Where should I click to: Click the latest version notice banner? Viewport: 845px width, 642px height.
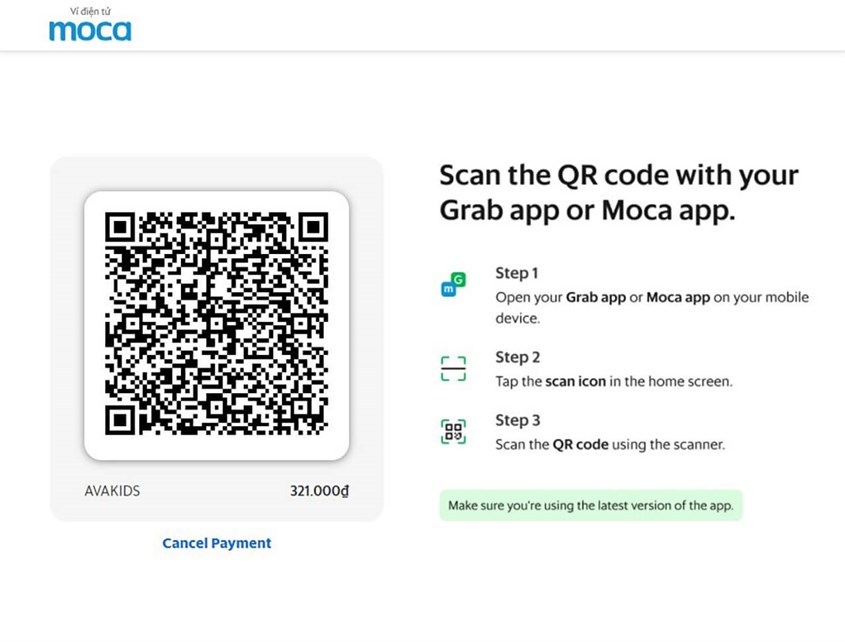click(x=591, y=505)
